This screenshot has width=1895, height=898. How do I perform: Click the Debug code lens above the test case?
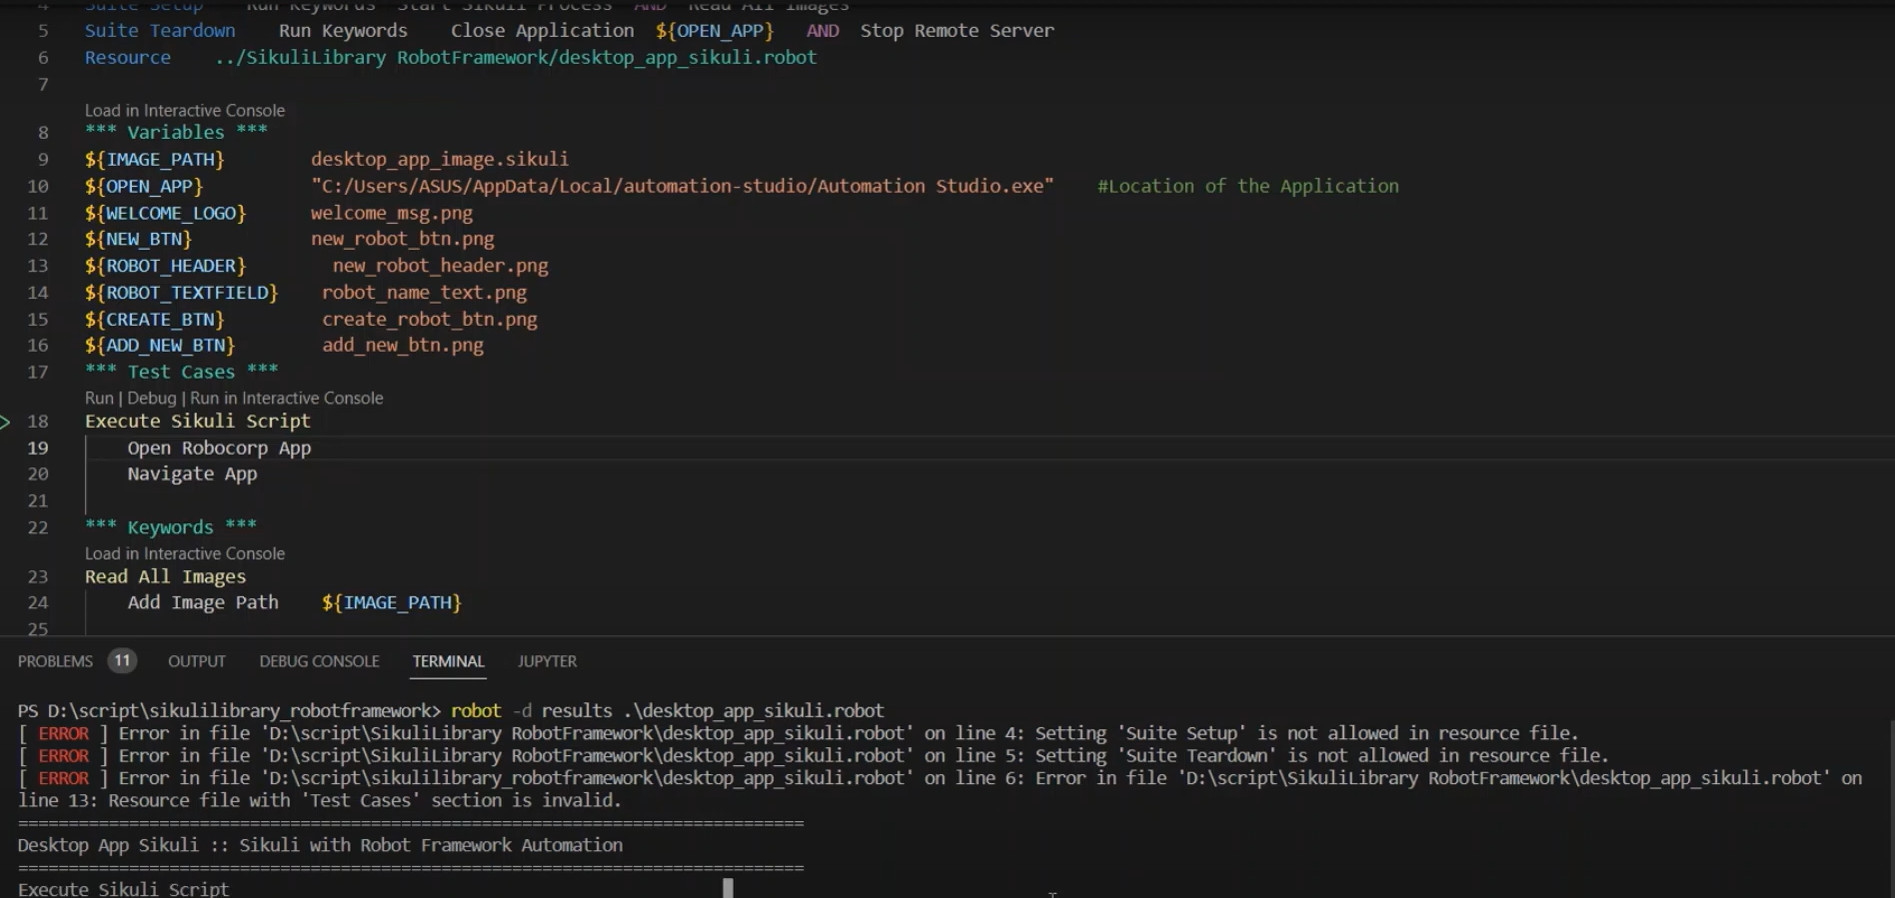[x=151, y=398]
